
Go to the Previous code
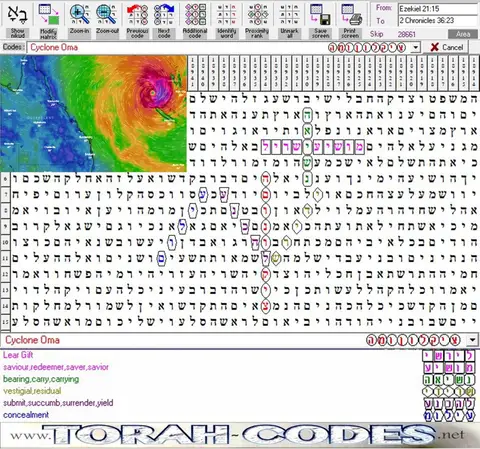tap(137, 15)
